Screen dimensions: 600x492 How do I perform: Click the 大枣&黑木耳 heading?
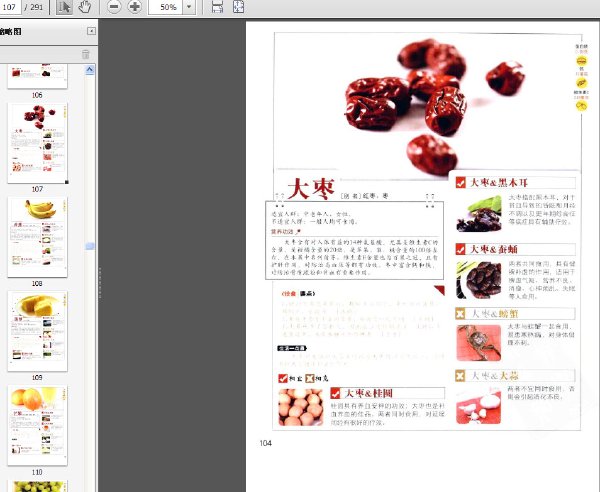pos(499,182)
